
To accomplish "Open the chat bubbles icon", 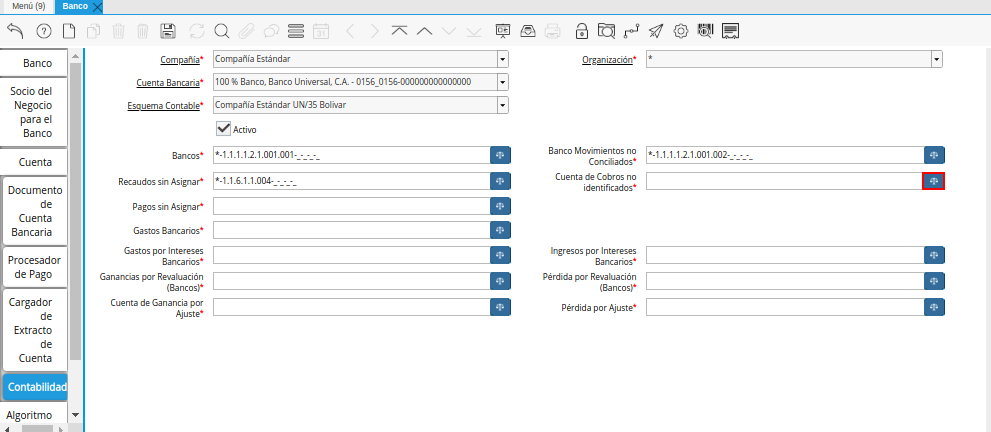I will tap(271, 30).
